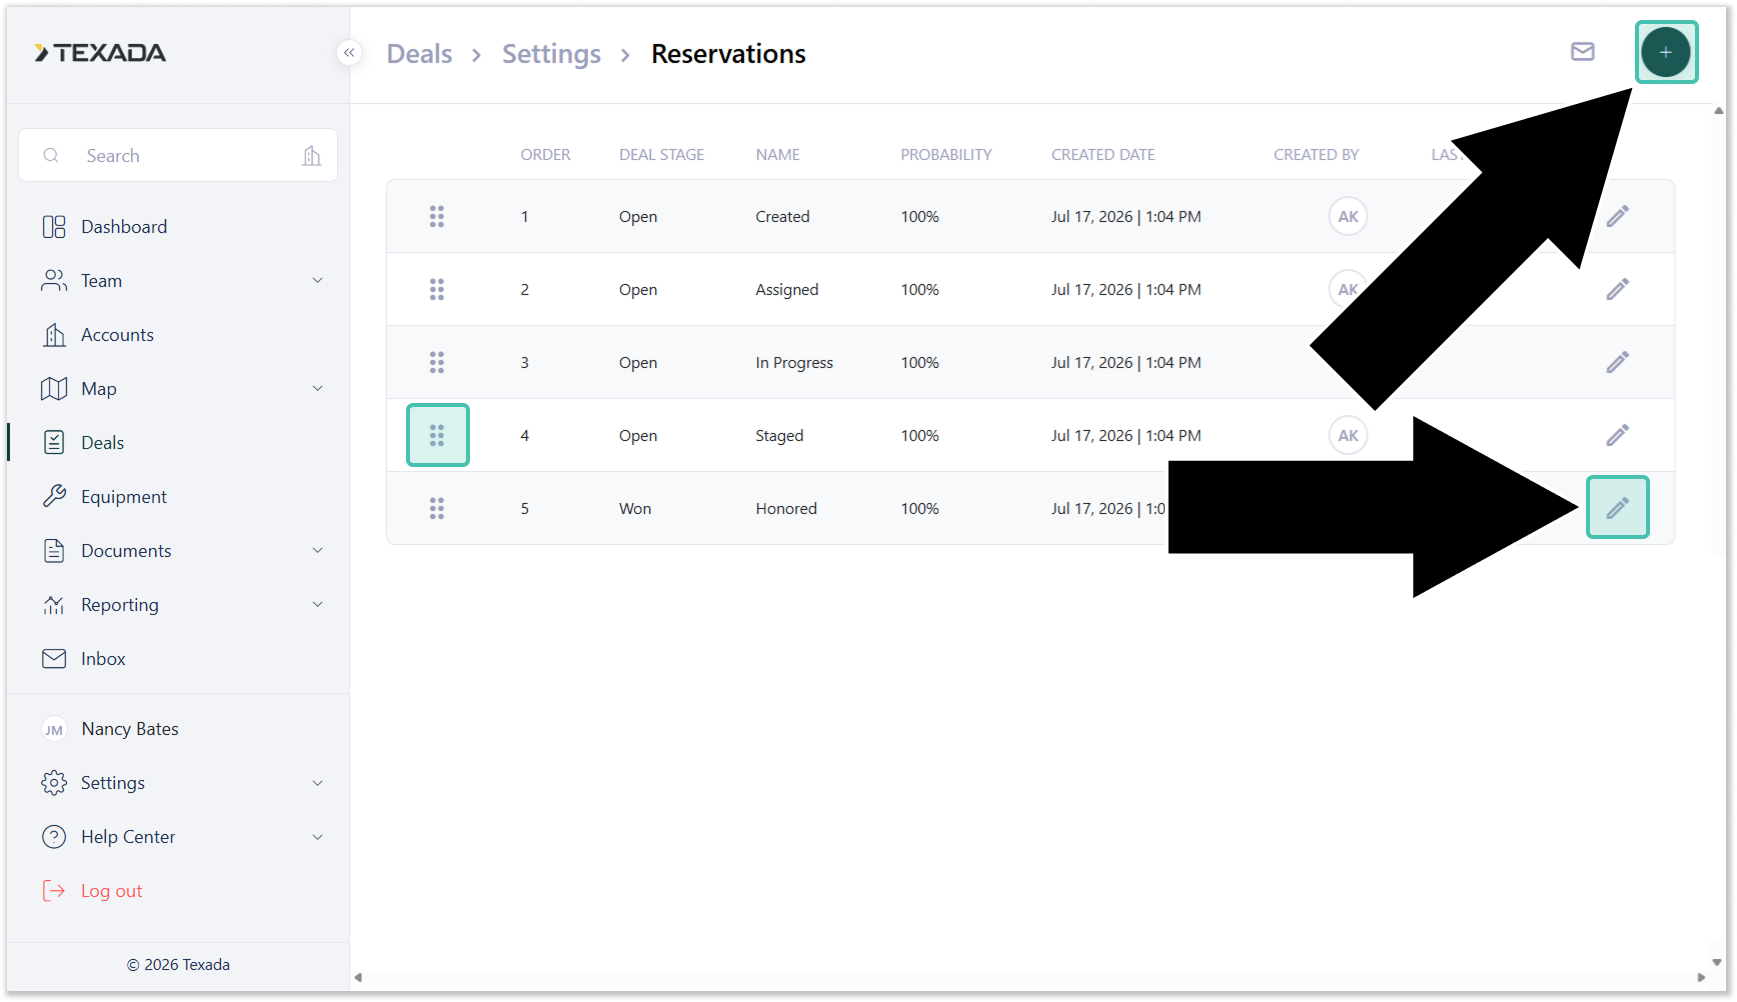Click Log out link
The width and height of the screenshot is (1737, 1002).
(111, 891)
